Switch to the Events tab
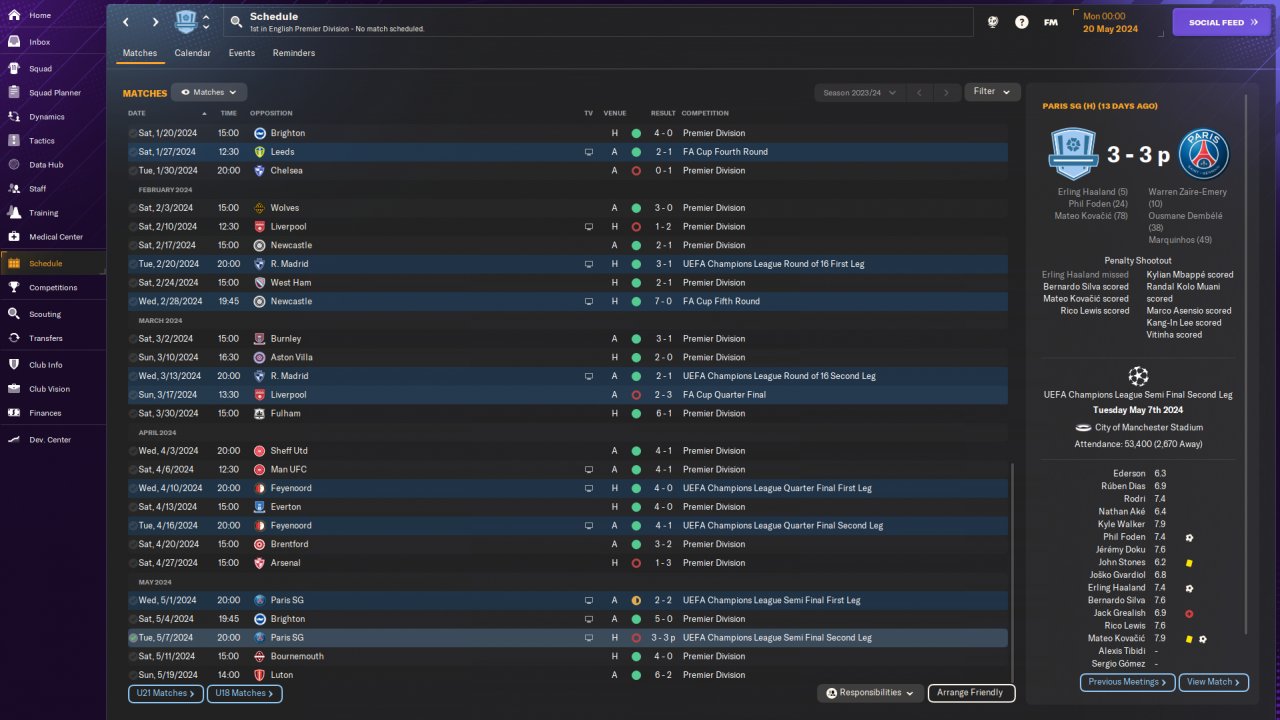Screen dimensions: 1280x720 (241, 53)
